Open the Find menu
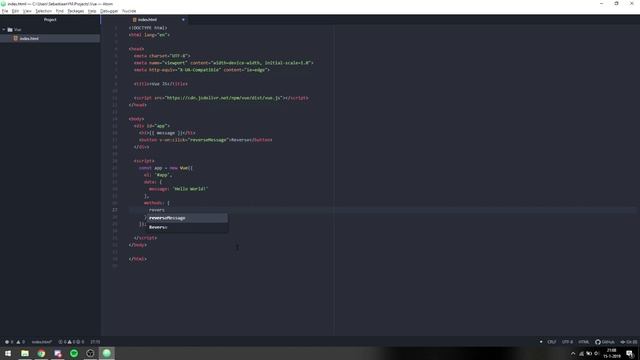Viewport: 640px width, 360px height. tap(60, 11)
